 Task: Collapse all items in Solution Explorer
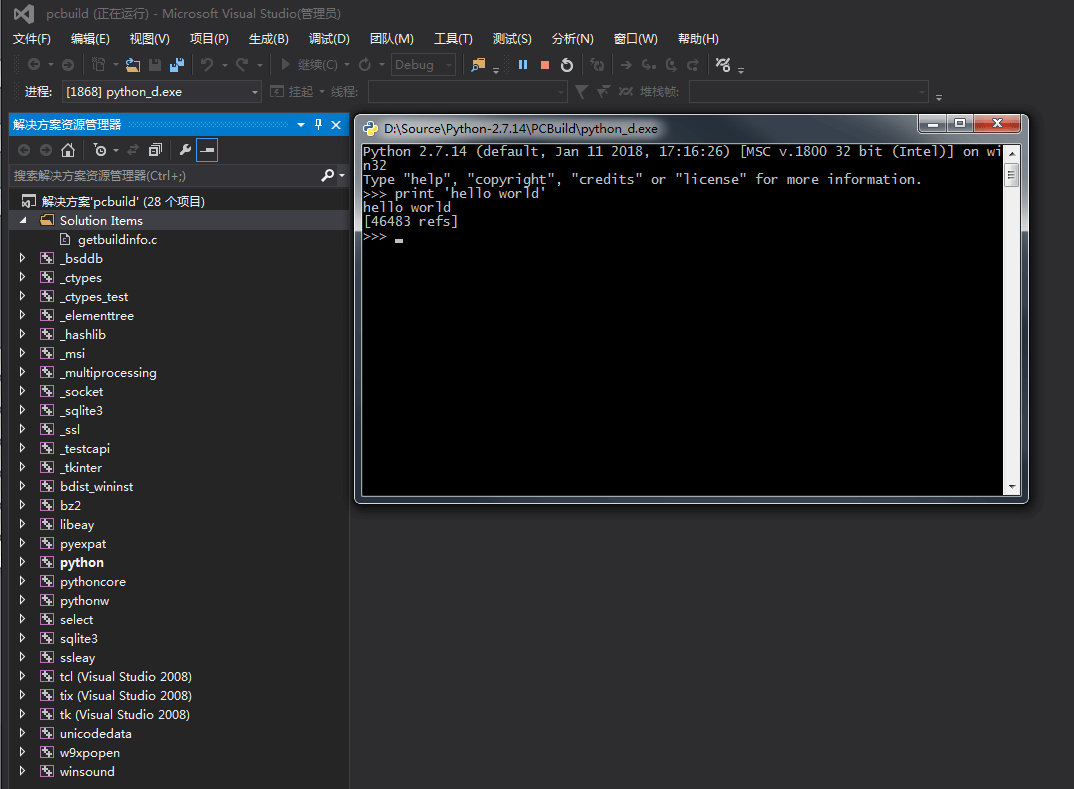155,150
